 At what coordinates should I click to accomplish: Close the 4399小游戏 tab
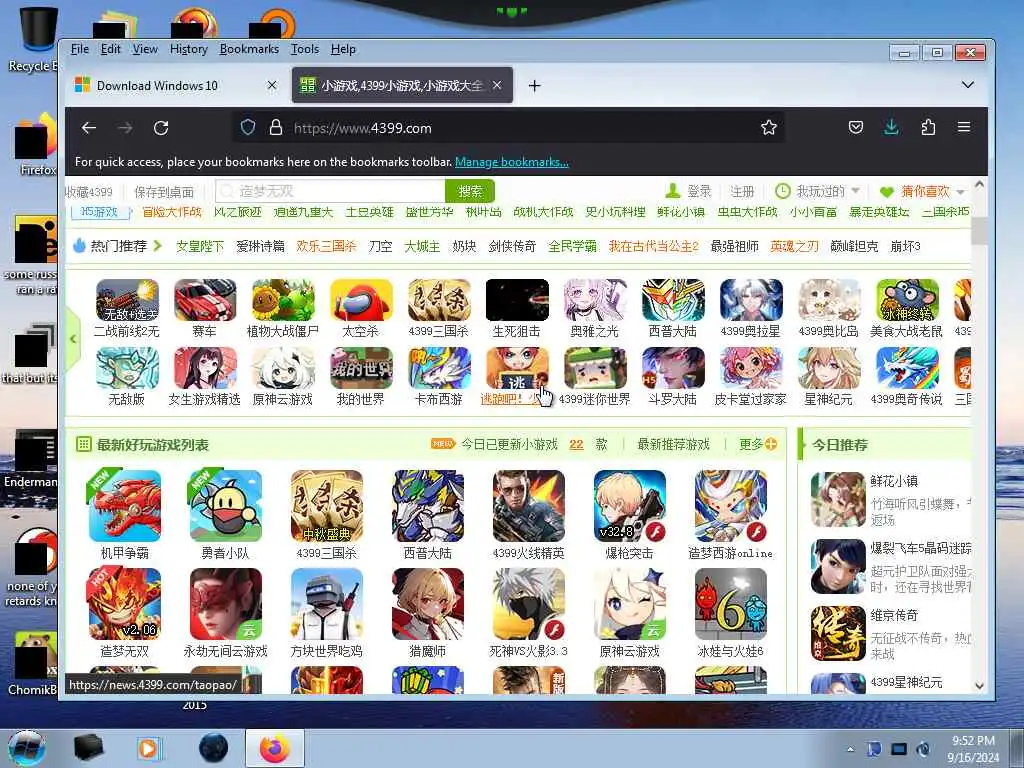pyautogui.click(x=497, y=86)
